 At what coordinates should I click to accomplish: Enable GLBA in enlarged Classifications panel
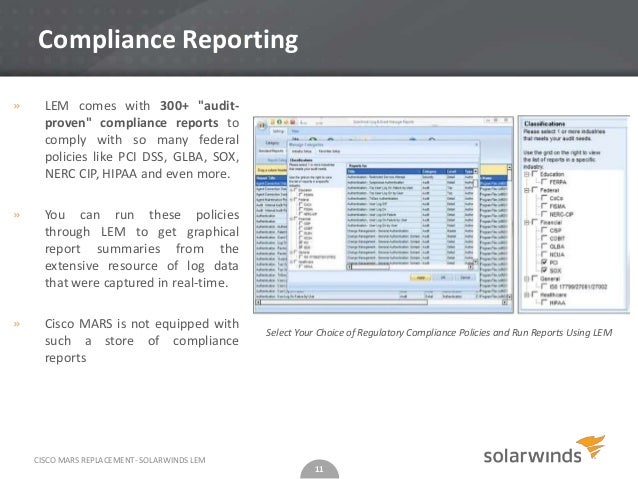(544, 246)
